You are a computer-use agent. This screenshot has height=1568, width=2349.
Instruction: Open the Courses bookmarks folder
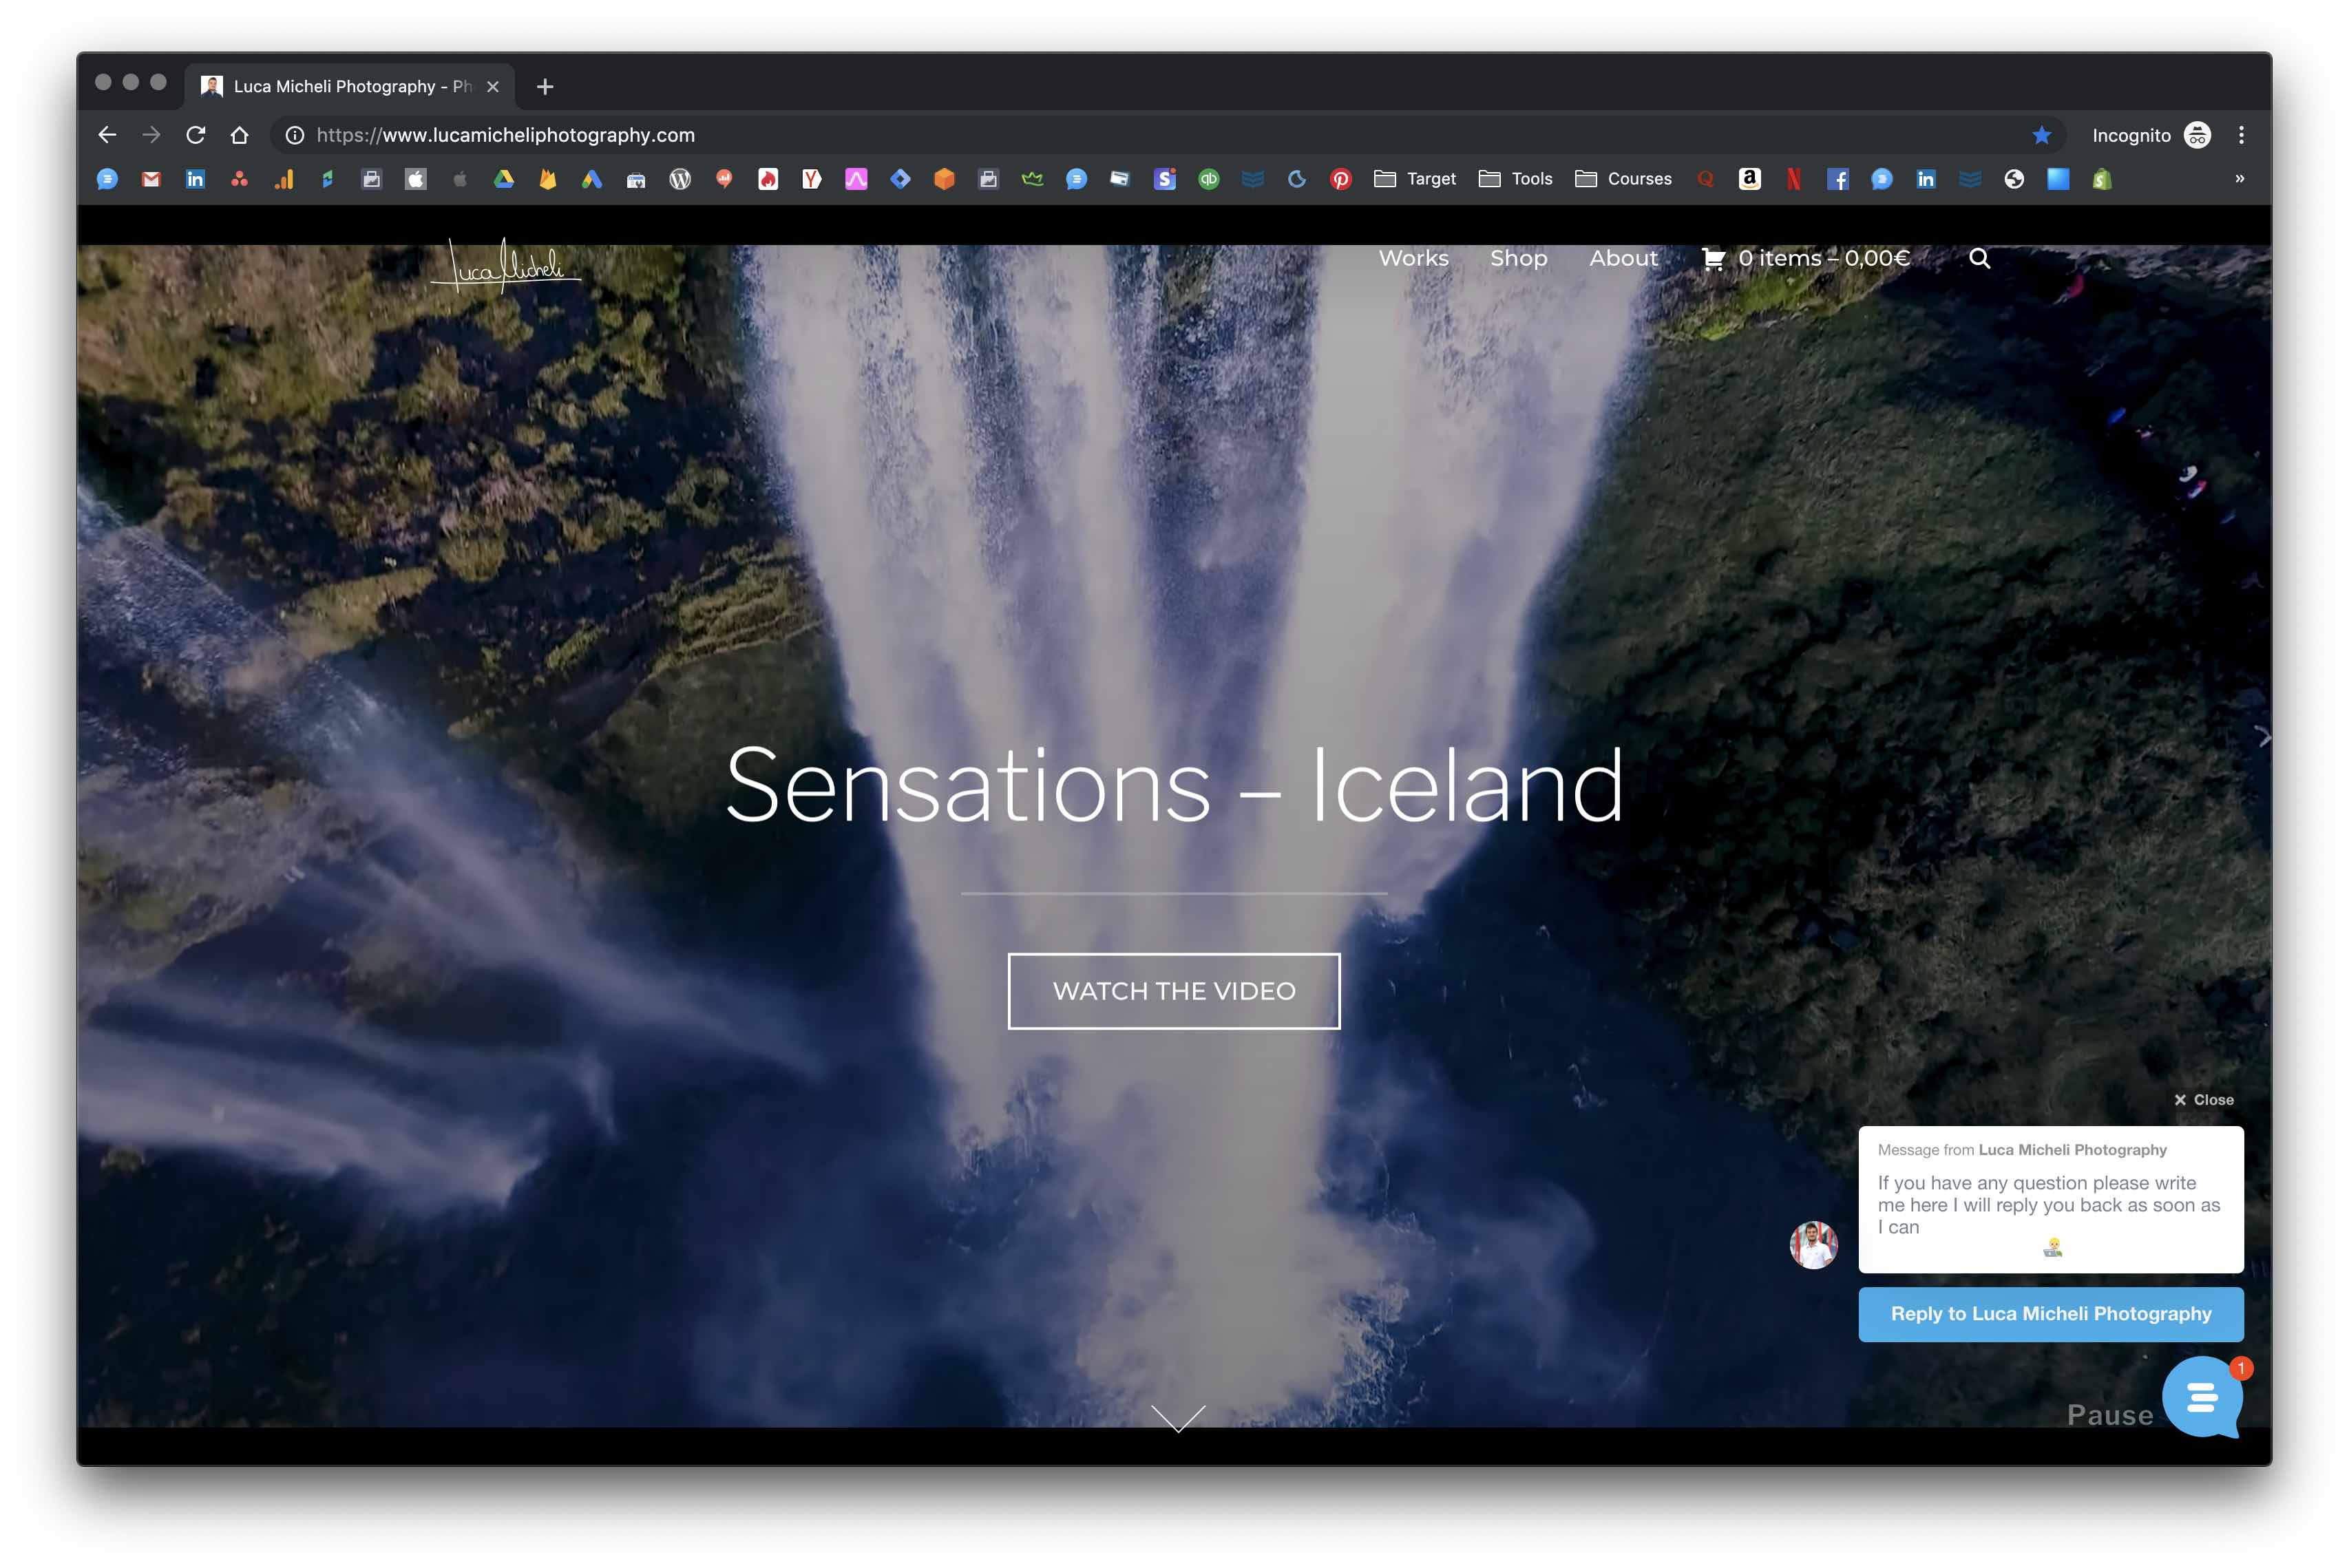coord(1623,179)
